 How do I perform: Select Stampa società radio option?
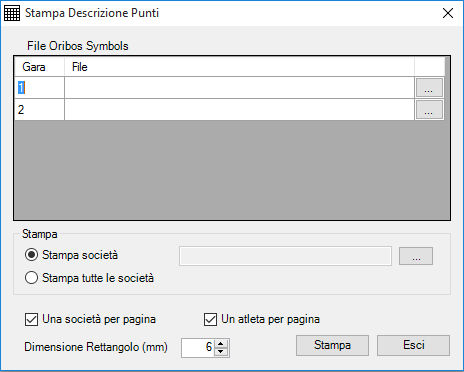32,255
